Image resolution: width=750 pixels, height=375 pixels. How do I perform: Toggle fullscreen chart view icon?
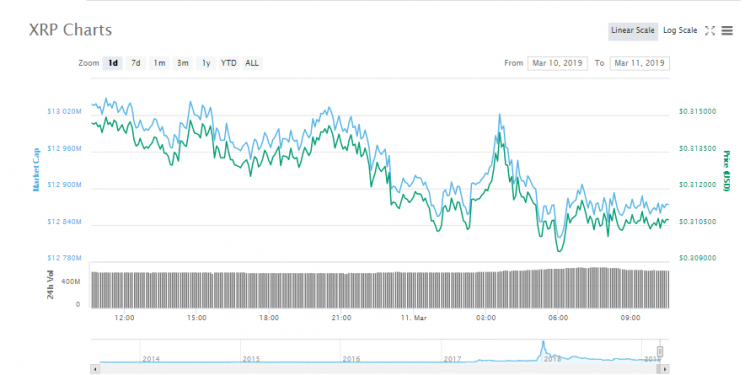pyautogui.click(x=710, y=31)
